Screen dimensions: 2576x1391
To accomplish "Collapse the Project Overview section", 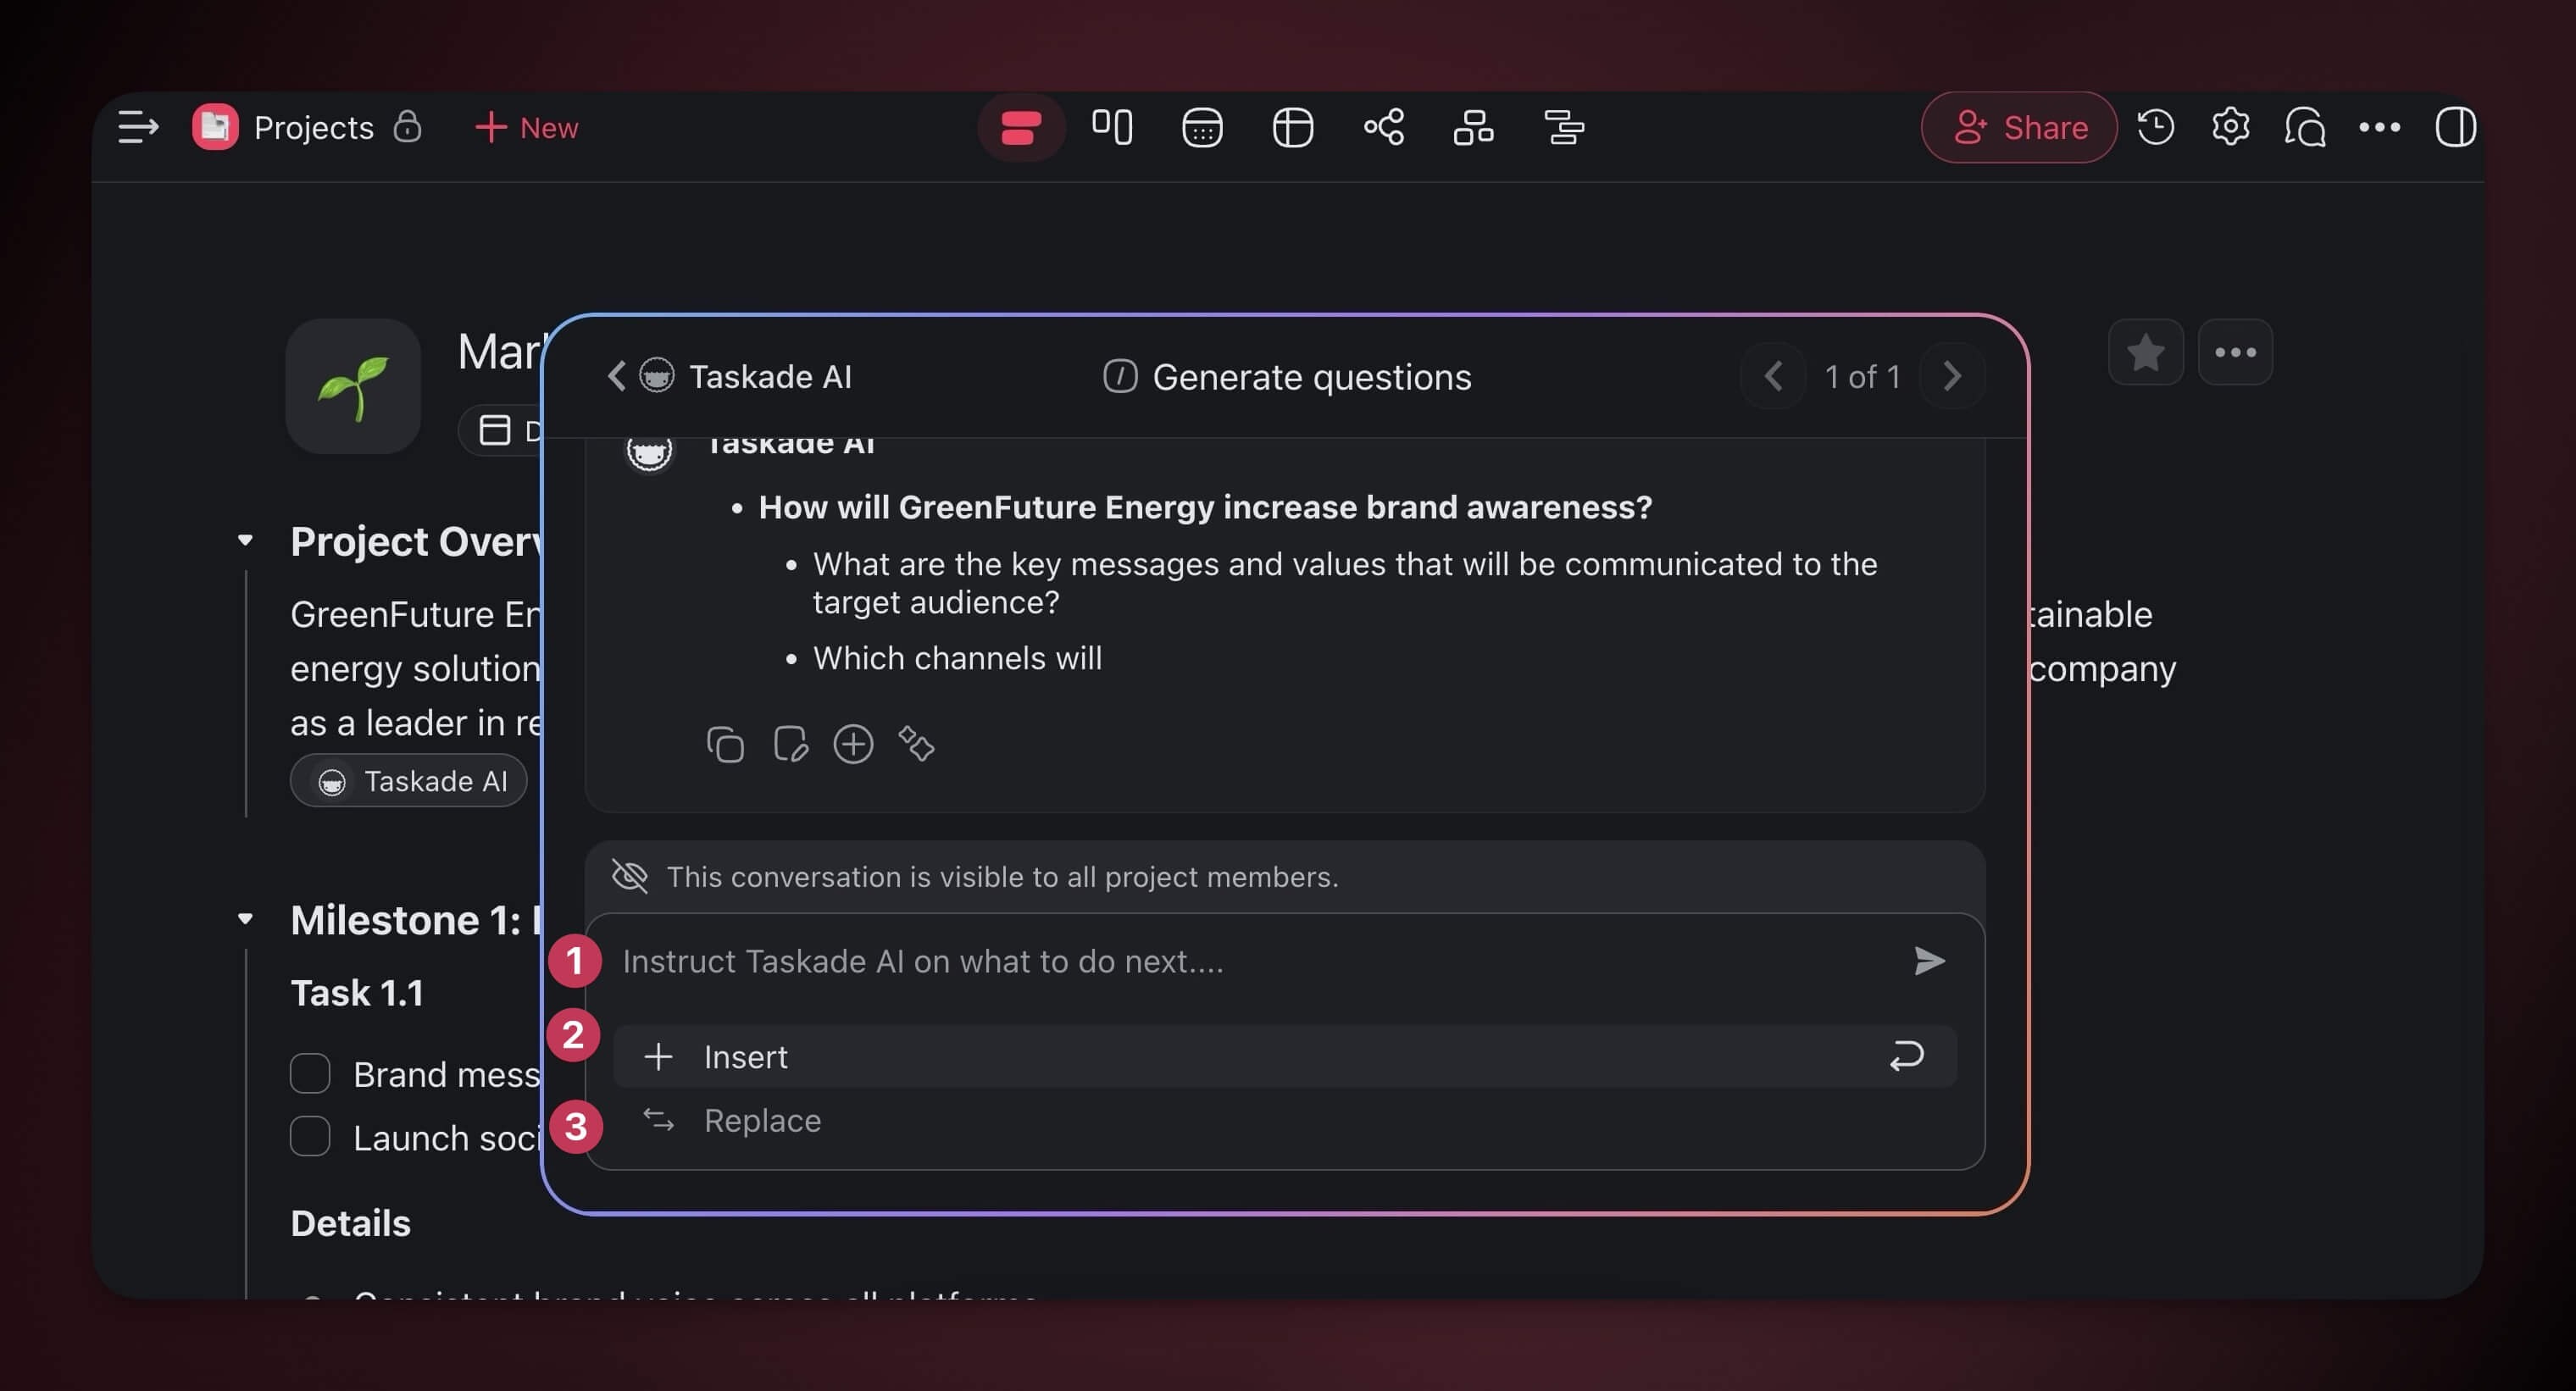I will coord(245,541).
